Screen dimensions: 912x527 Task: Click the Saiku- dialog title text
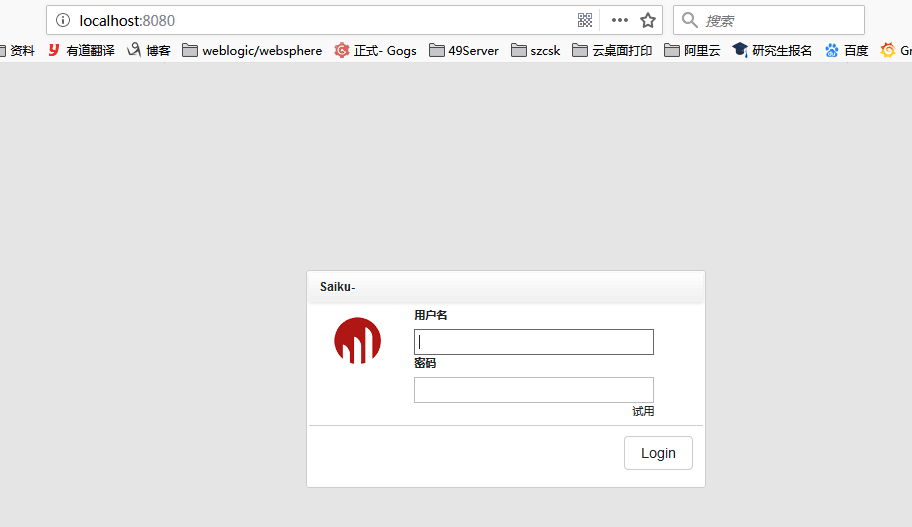click(x=337, y=287)
